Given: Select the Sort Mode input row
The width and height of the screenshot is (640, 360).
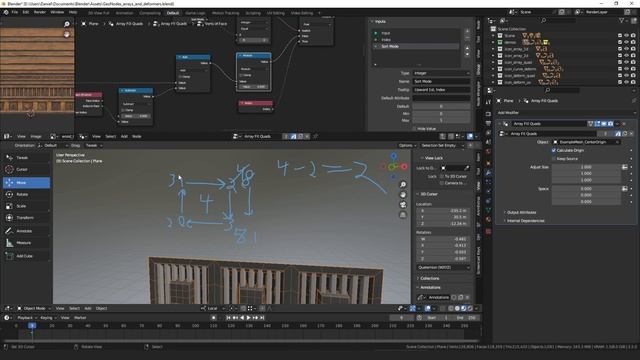Looking at the screenshot, I should pyautogui.click(x=416, y=47).
